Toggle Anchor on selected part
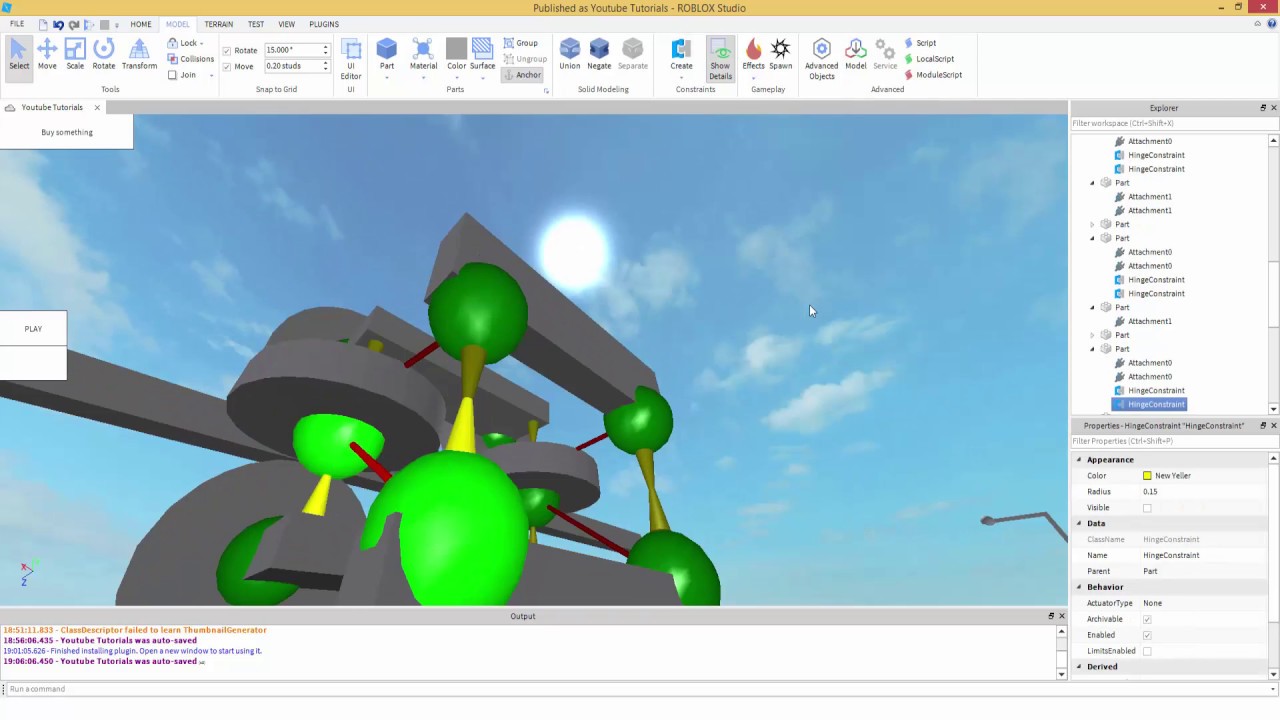The width and height of the screenshot is (1280, 720). tap(522, 75)
